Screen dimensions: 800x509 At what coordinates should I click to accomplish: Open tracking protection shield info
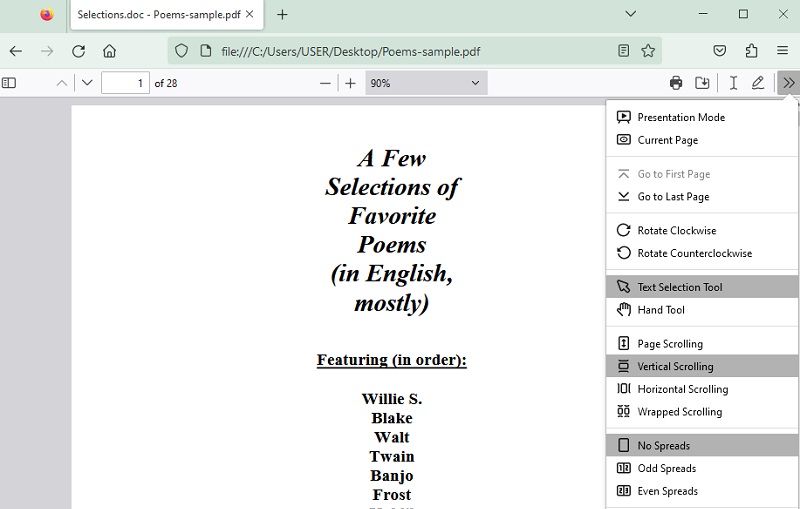click(x=182, y=51)
